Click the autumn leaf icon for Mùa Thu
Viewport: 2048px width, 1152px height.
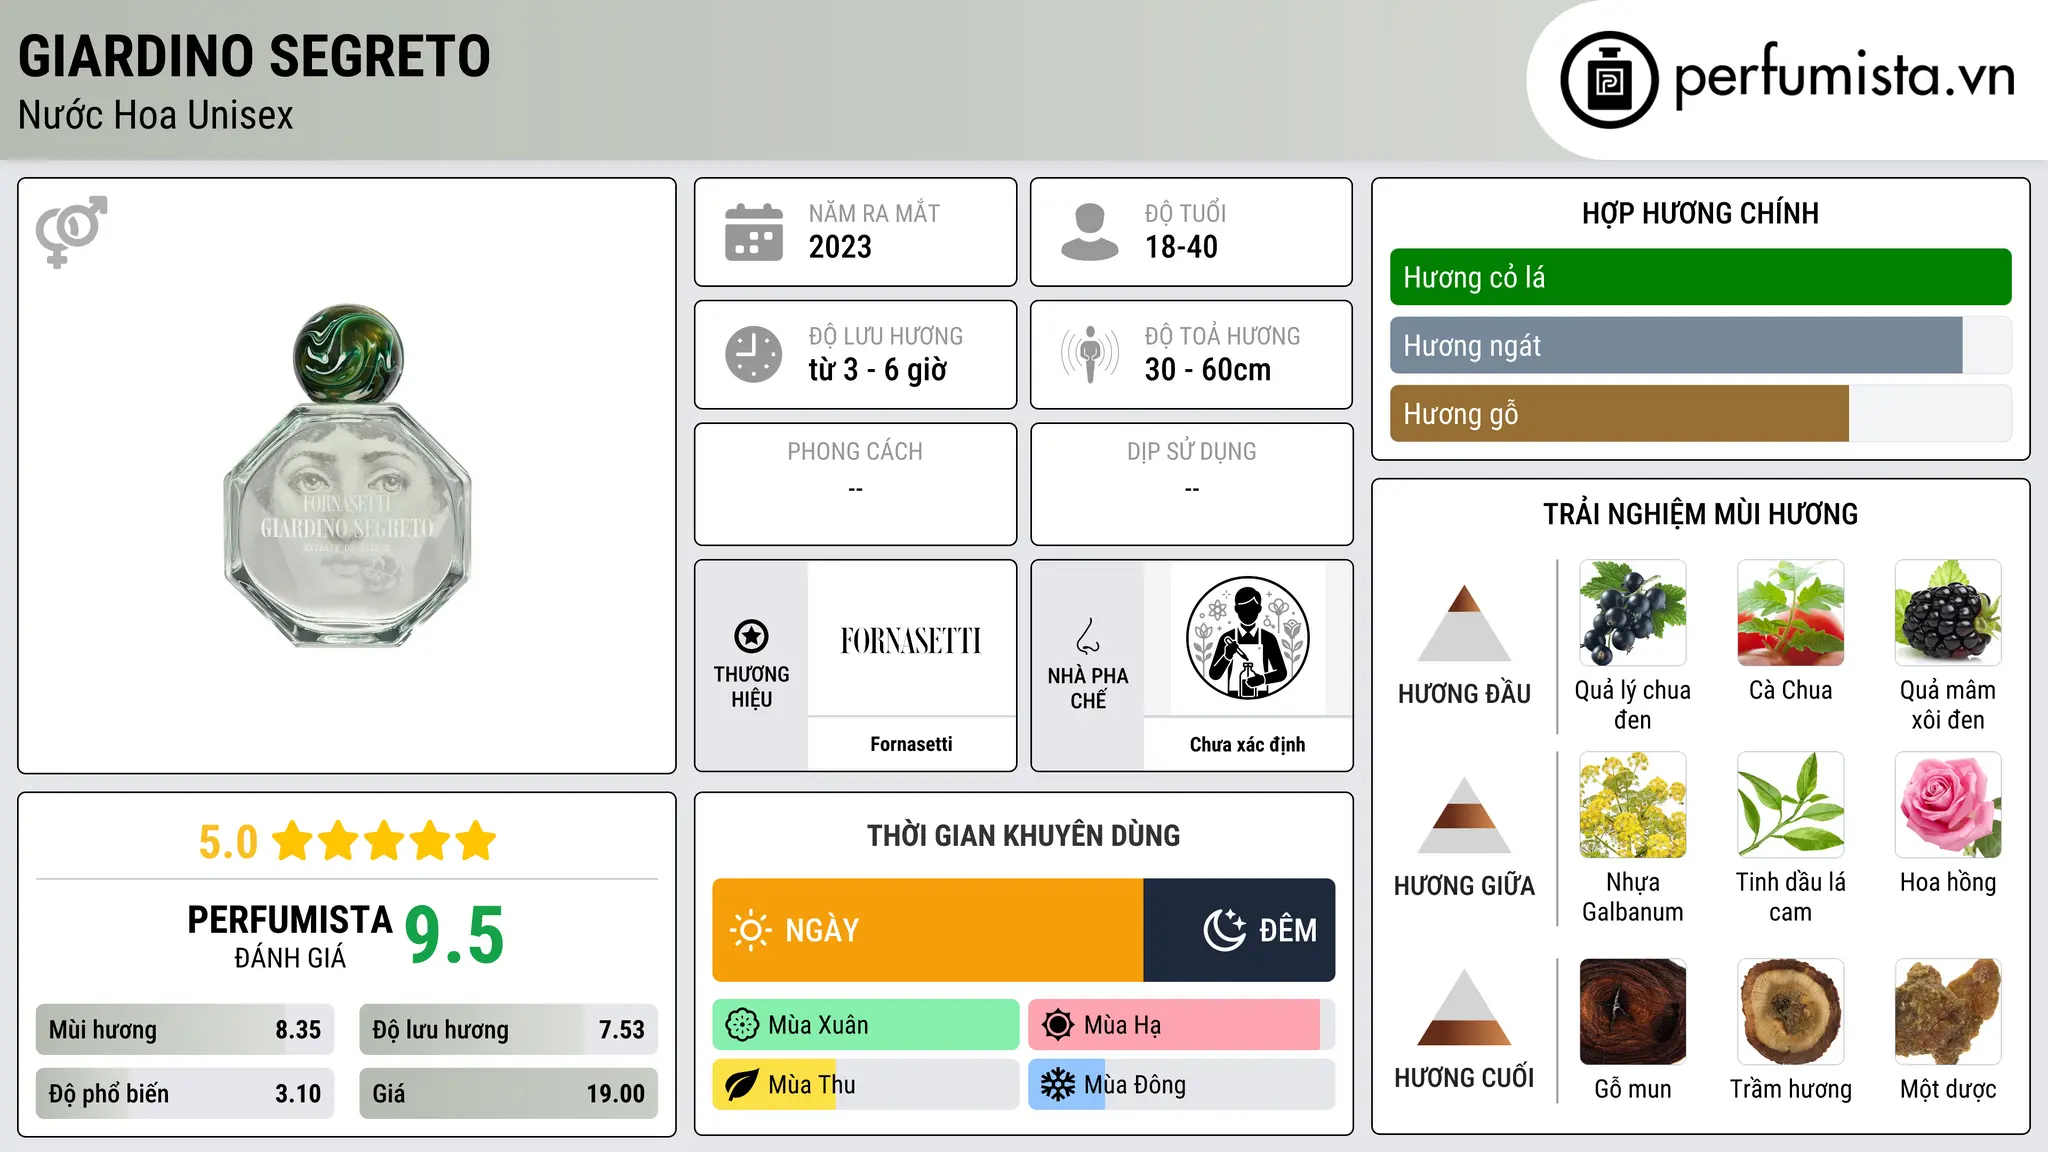[x=742, y=1085]
